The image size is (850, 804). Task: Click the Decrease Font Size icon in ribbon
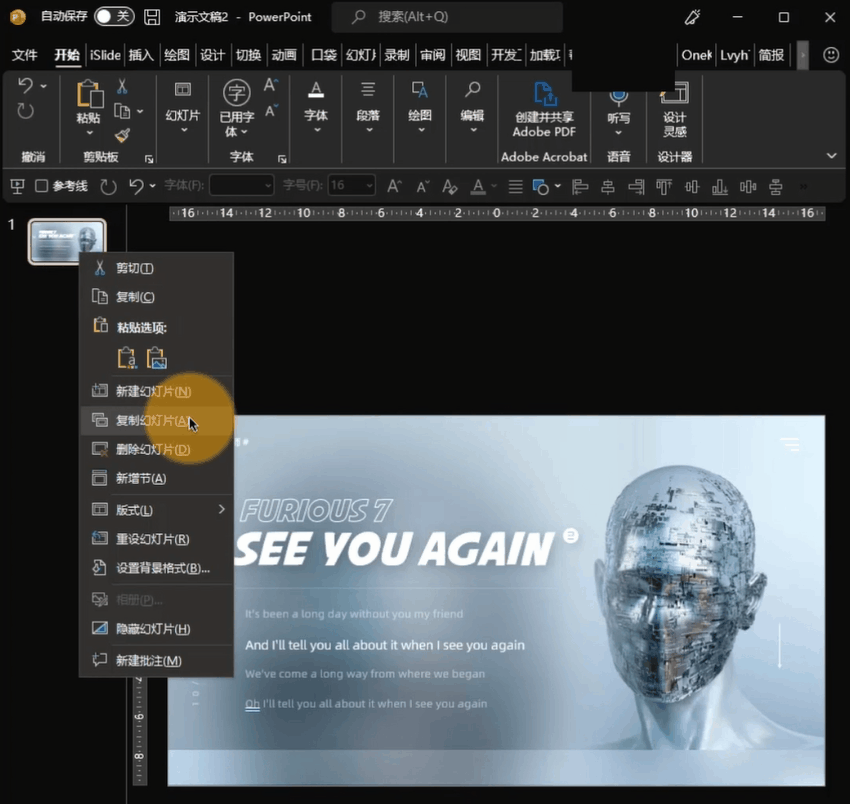271,111
